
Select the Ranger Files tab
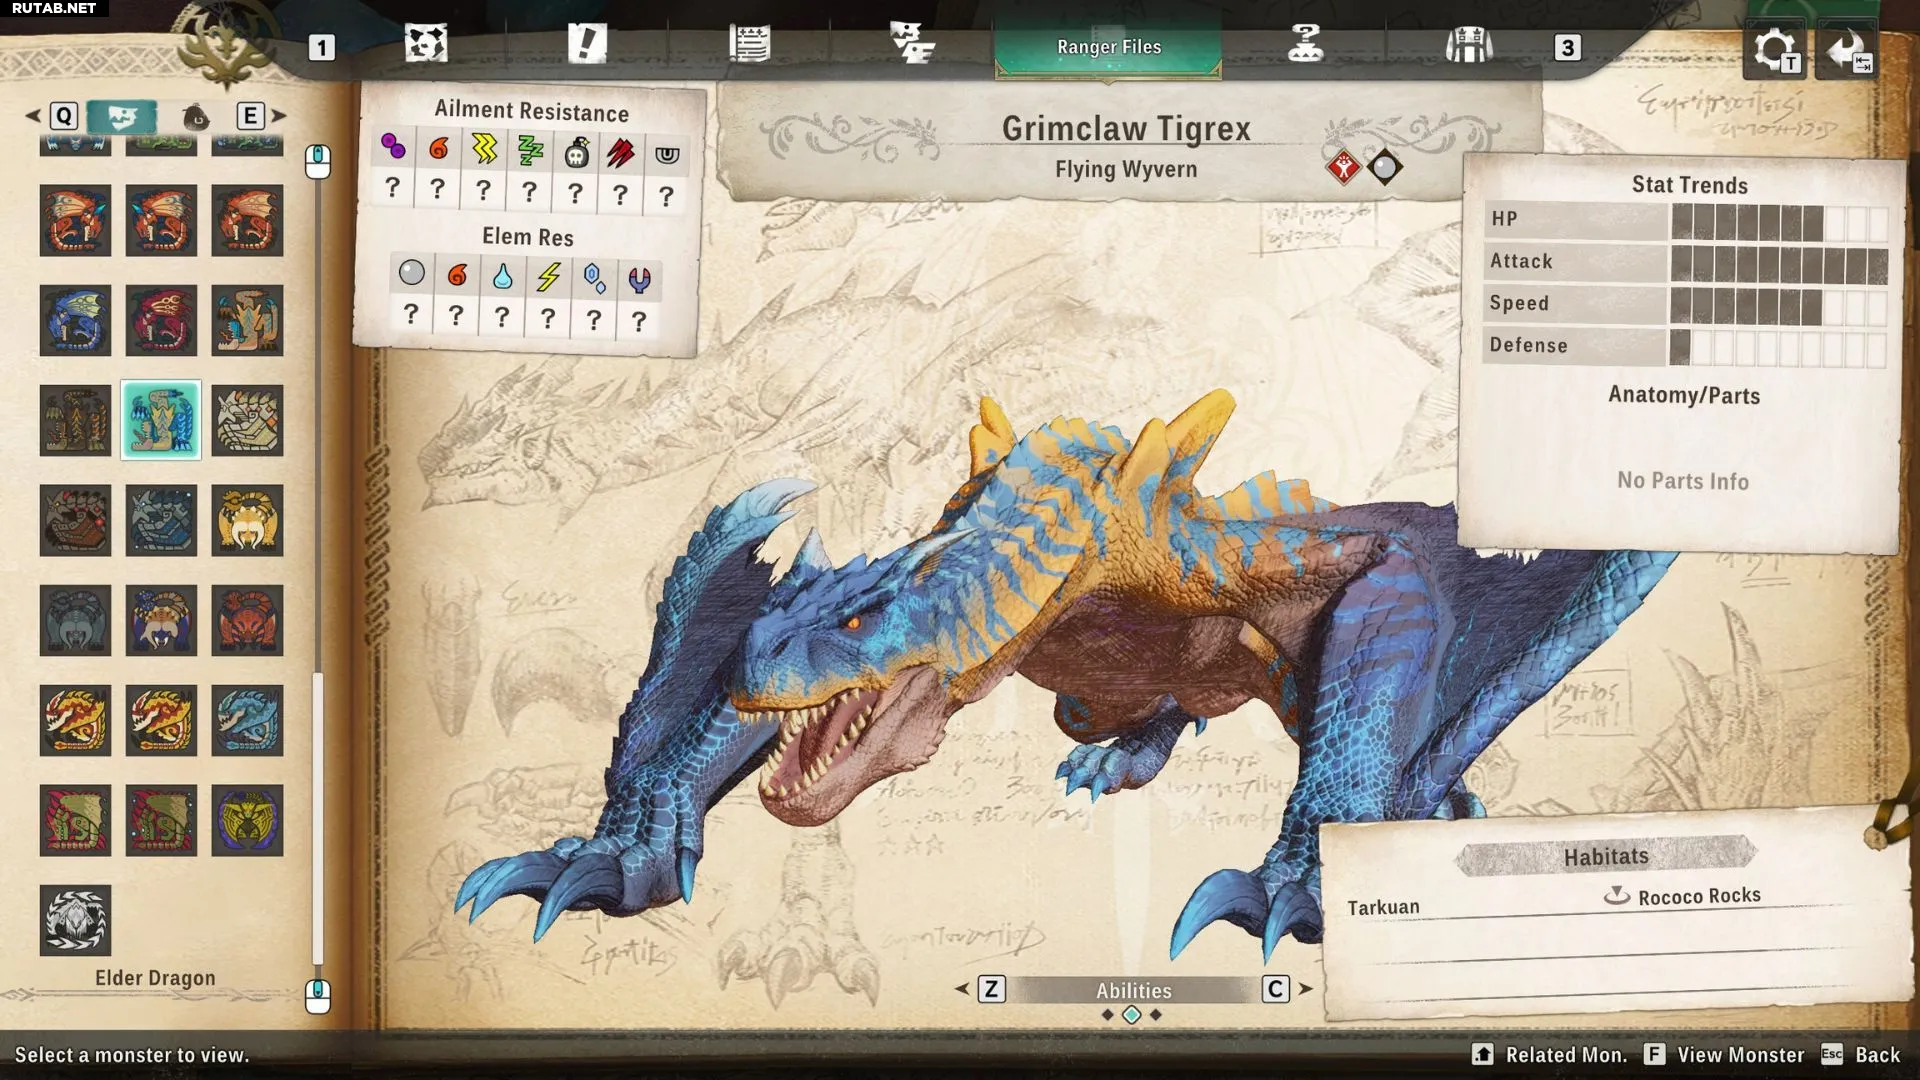pyautogui.click(x=1108, y=47)
